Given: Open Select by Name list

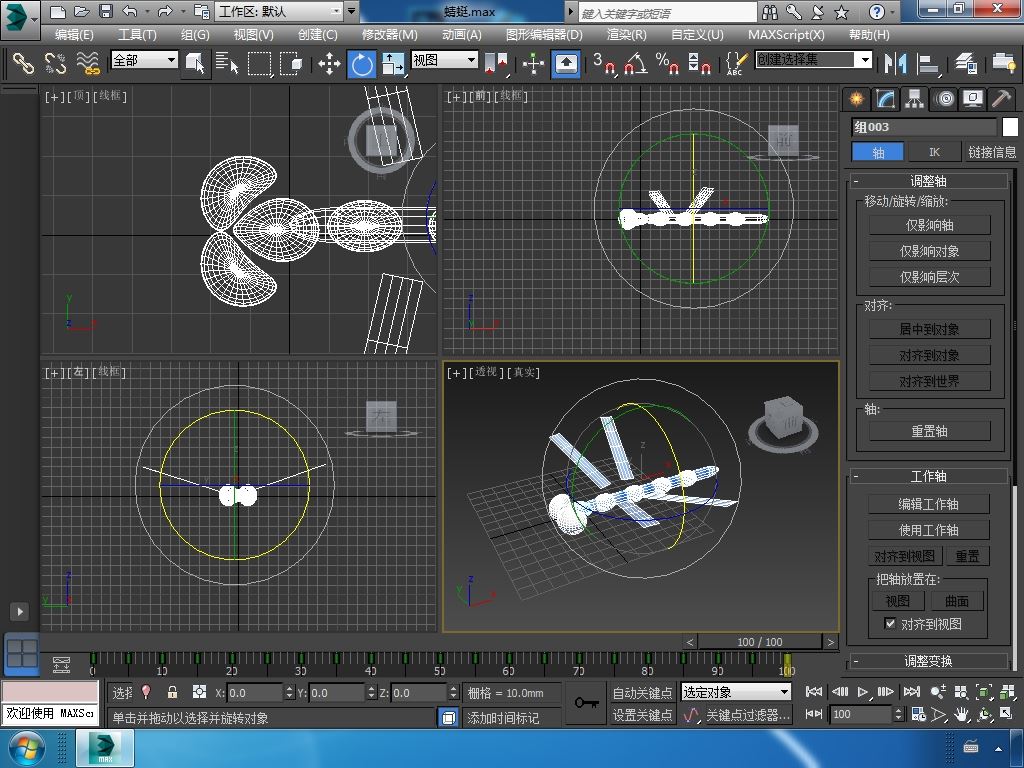Looking at the screenshot, I should [x=227, y=63].
